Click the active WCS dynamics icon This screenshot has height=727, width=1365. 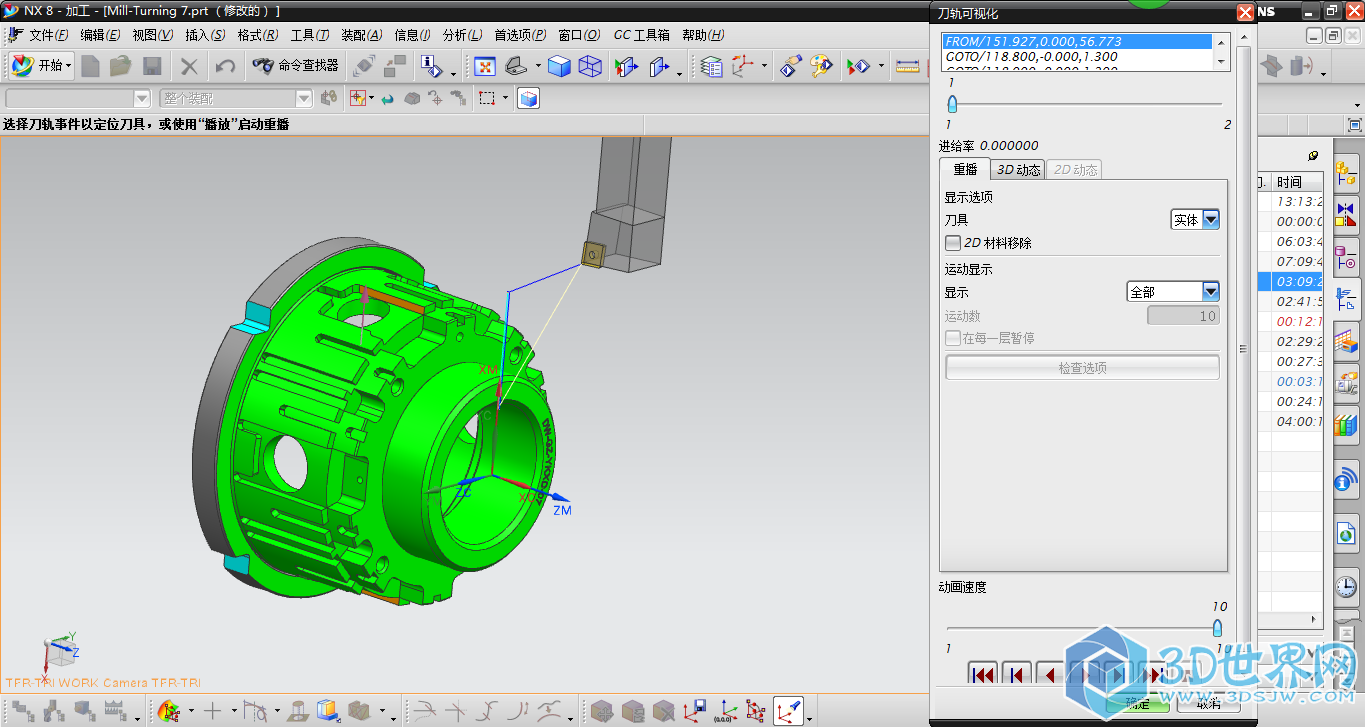[x=787, y=711]
